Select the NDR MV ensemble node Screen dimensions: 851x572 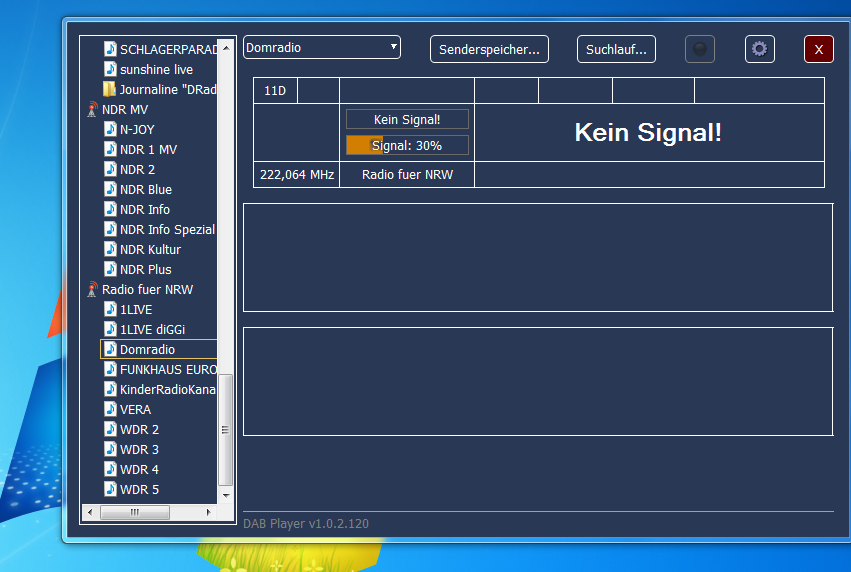125,110
